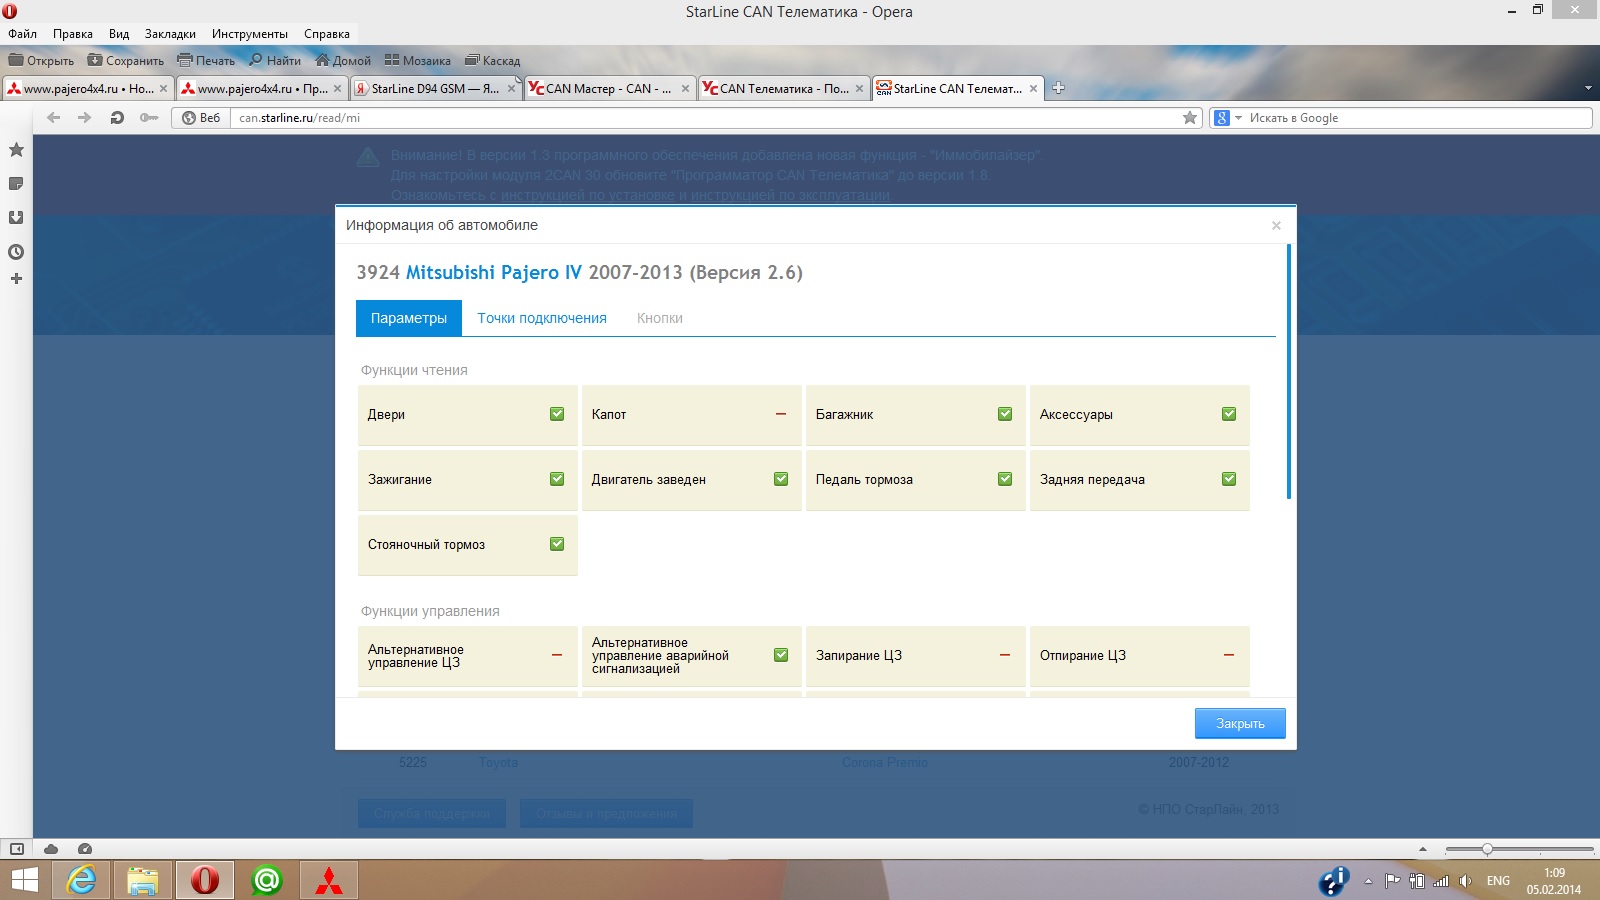Open the Инструменты menu

click(249, 34)
